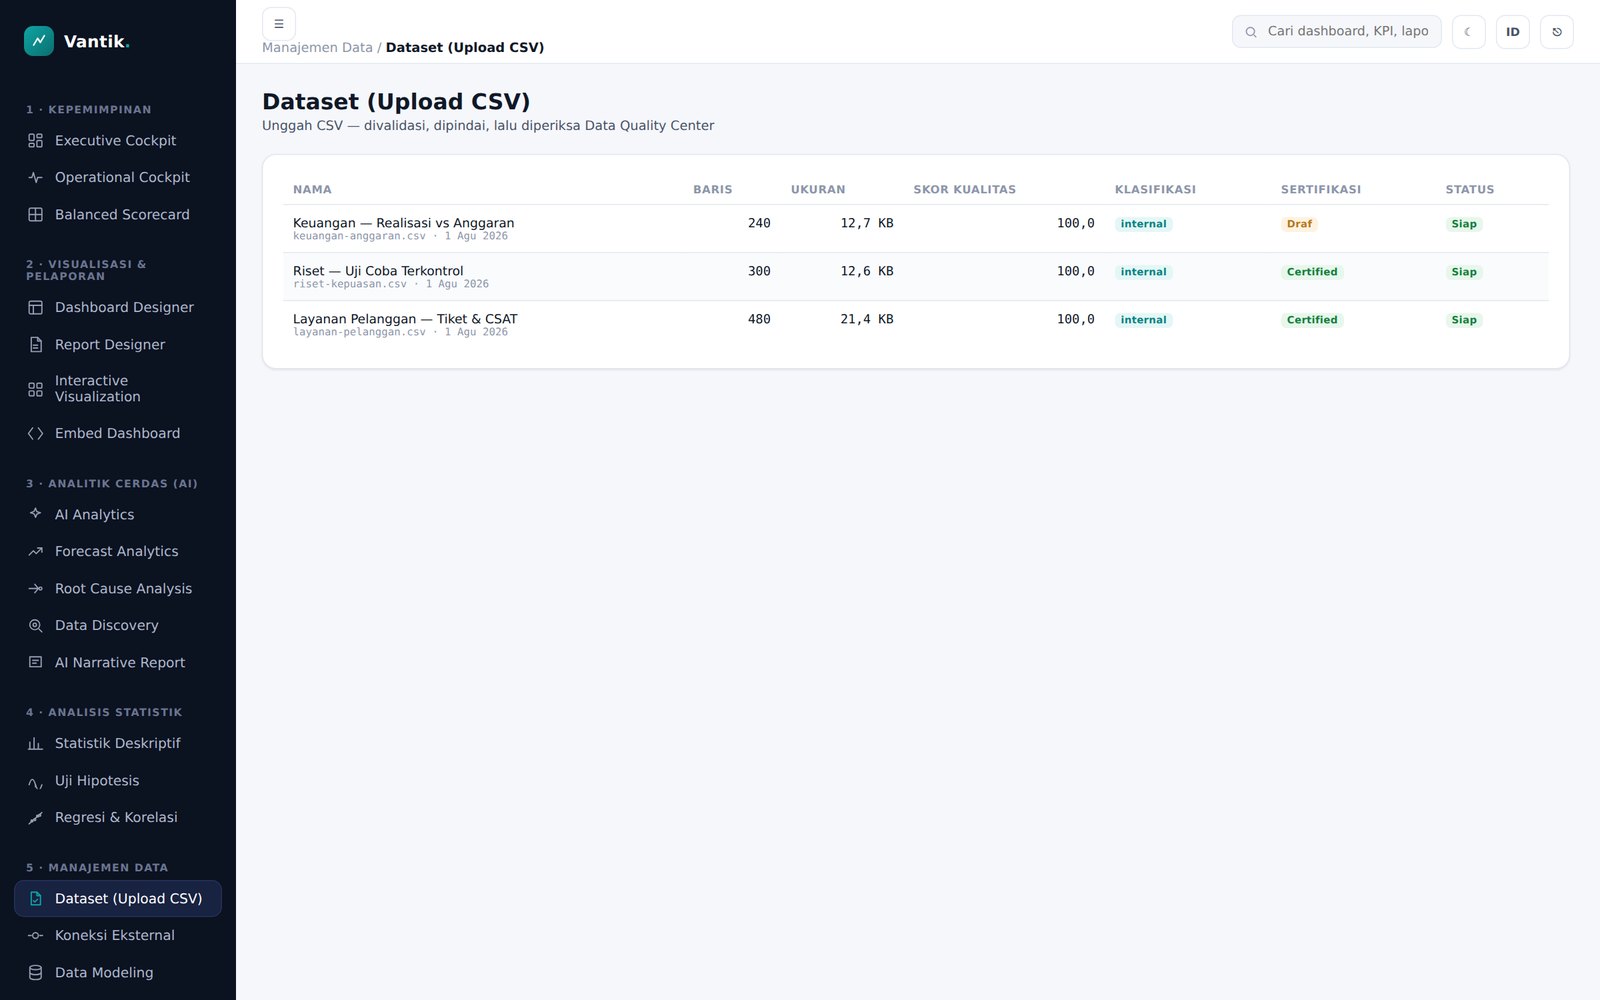Click the Operational Cockpit pulse icon
The width and height of the screenshot is (1600, 1000).
36,178
